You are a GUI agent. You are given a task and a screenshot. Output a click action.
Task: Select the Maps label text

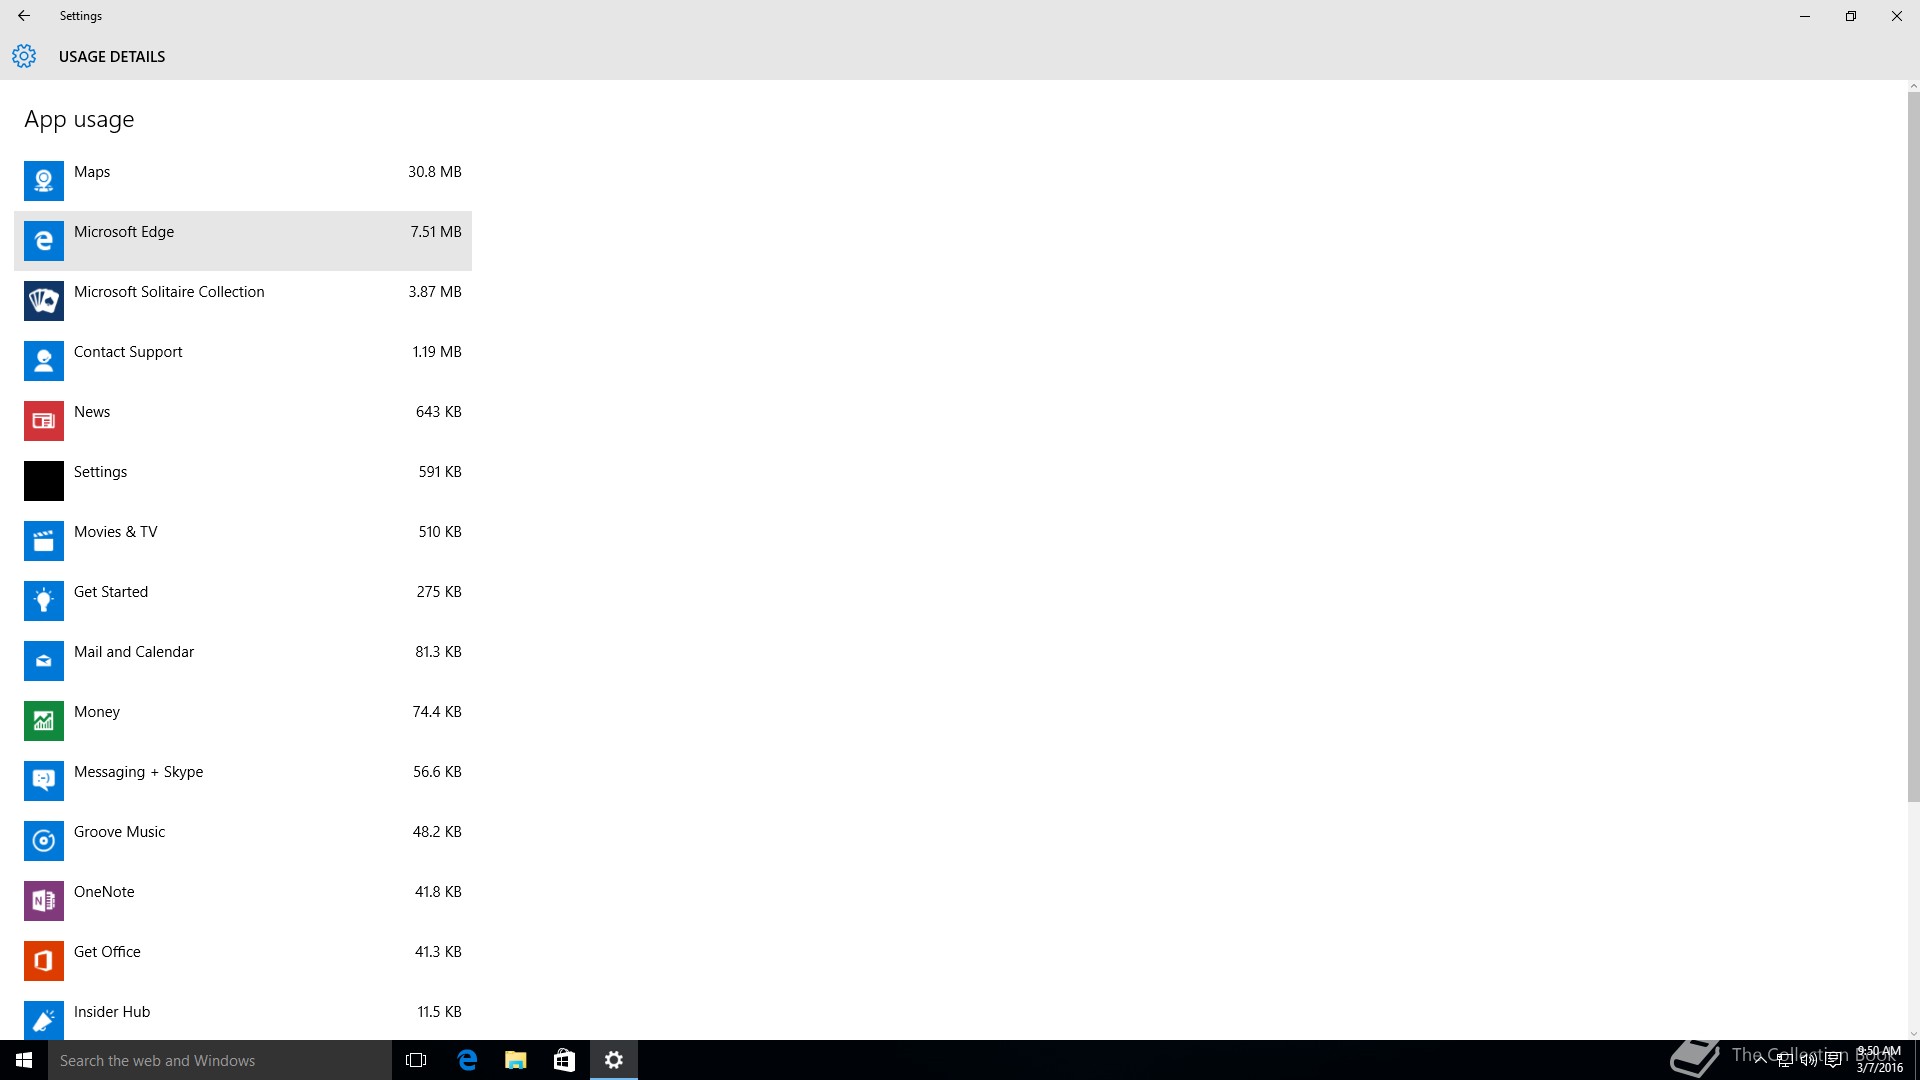pyautogui.click(x=92, y=172)
